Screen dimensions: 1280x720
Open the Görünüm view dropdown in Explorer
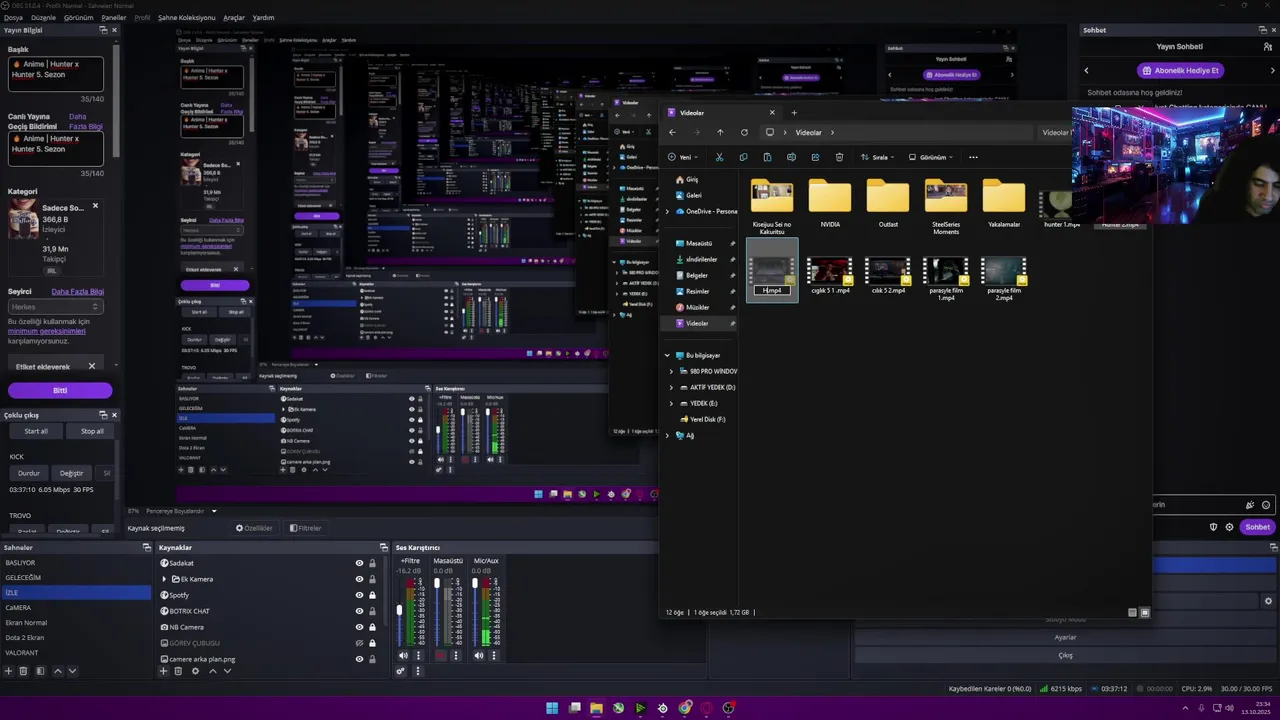[x=931, y=157]
